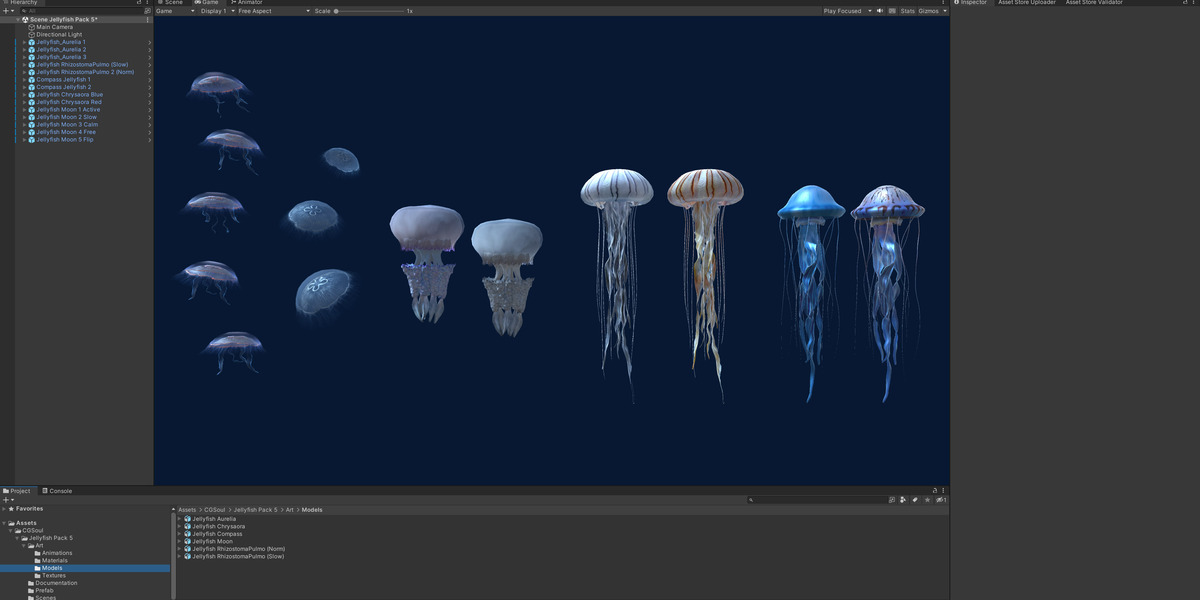
Task: Toggle the Stats overlay button
Action: point(907,11)
